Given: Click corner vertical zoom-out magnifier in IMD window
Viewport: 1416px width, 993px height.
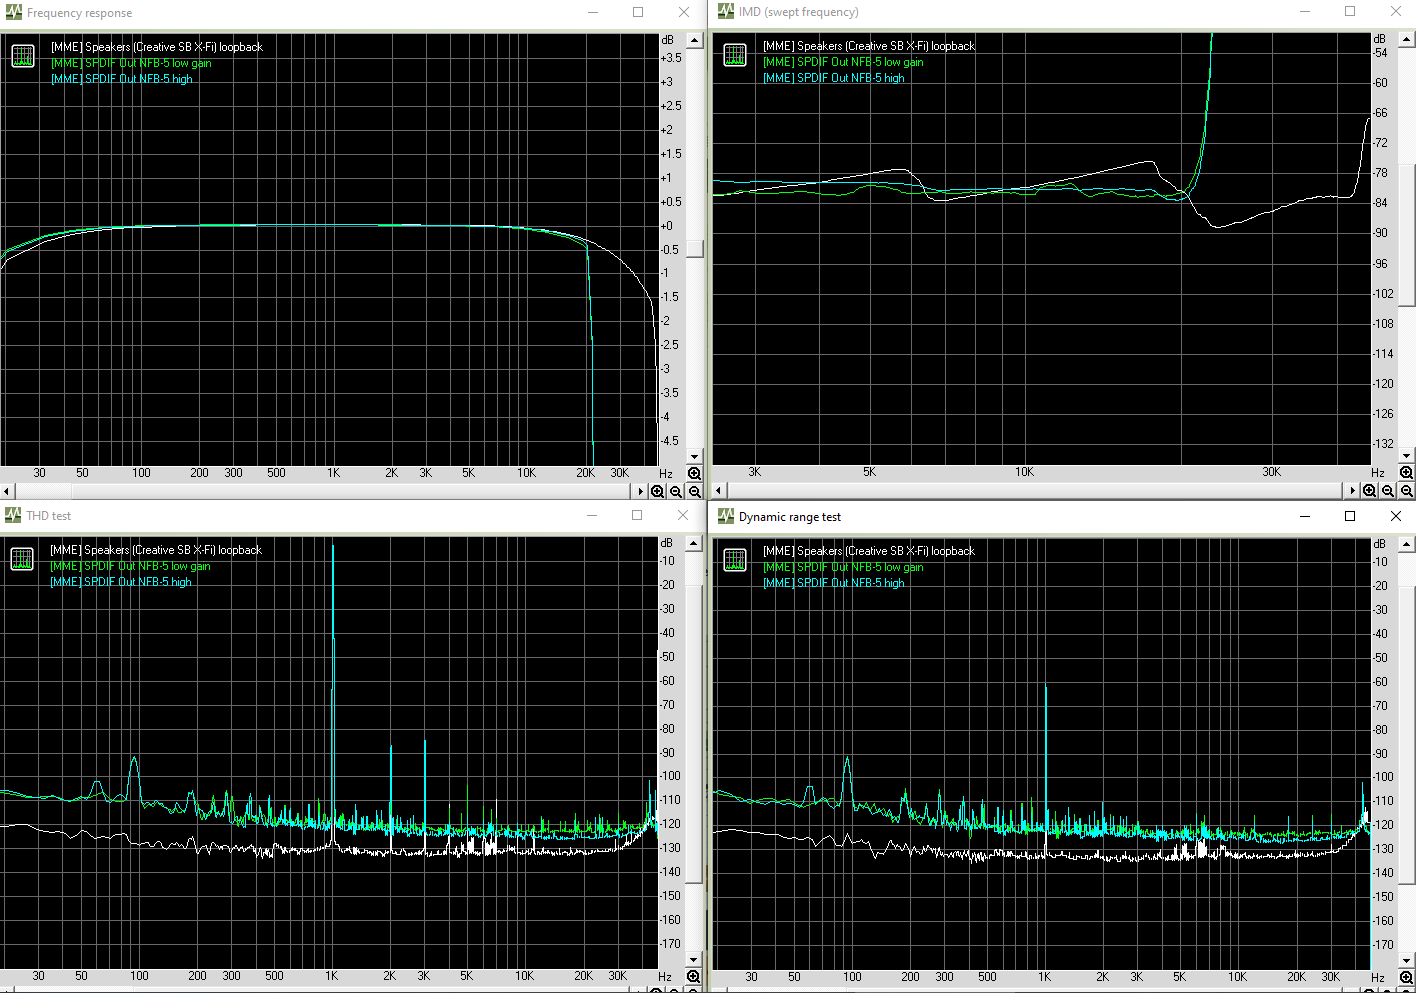Looking at the screenshot, I should [1407, 490].
